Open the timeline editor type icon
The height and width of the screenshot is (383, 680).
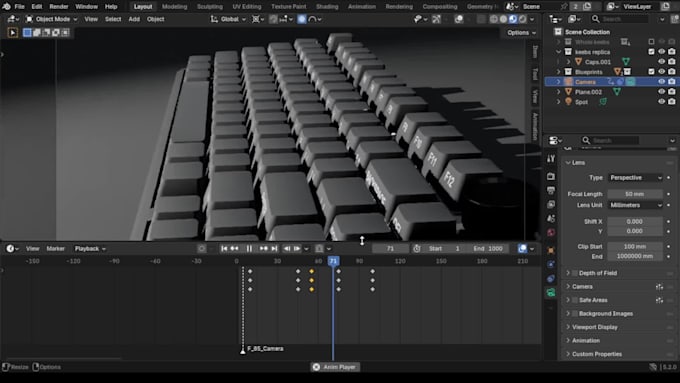click(x=12, y=249)
